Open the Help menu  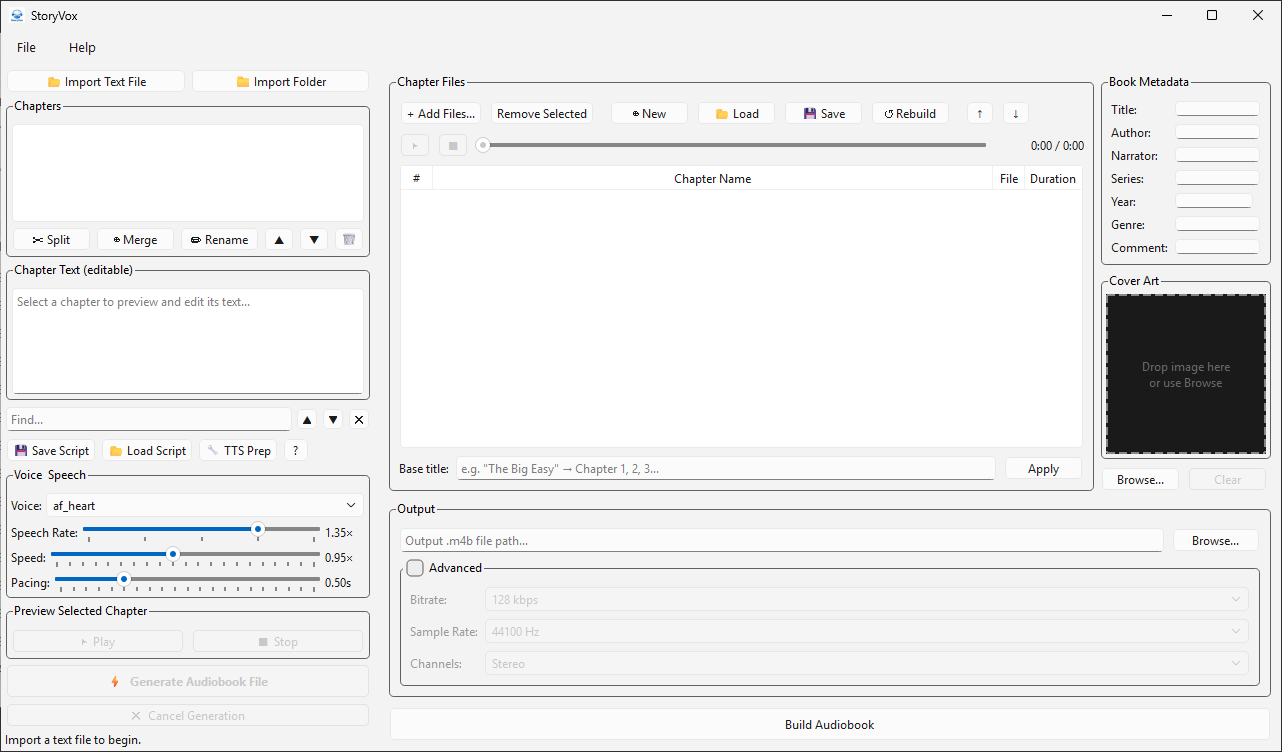click(x=82, y=48)
